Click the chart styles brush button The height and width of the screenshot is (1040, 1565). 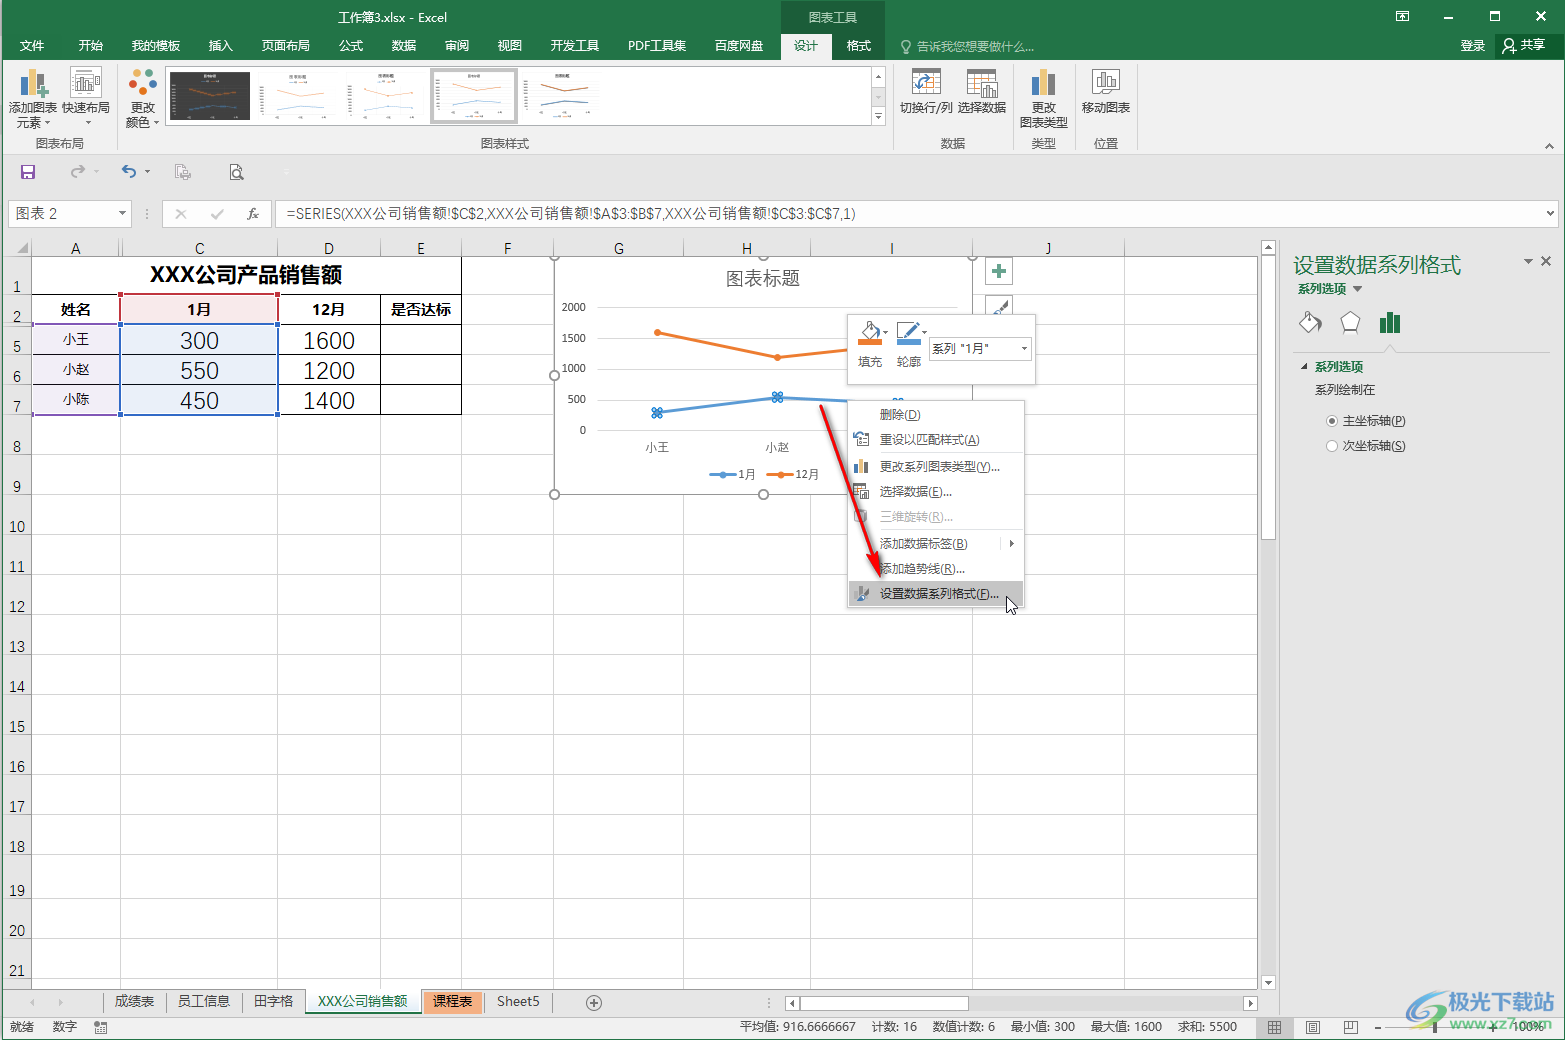pos(998,304)
